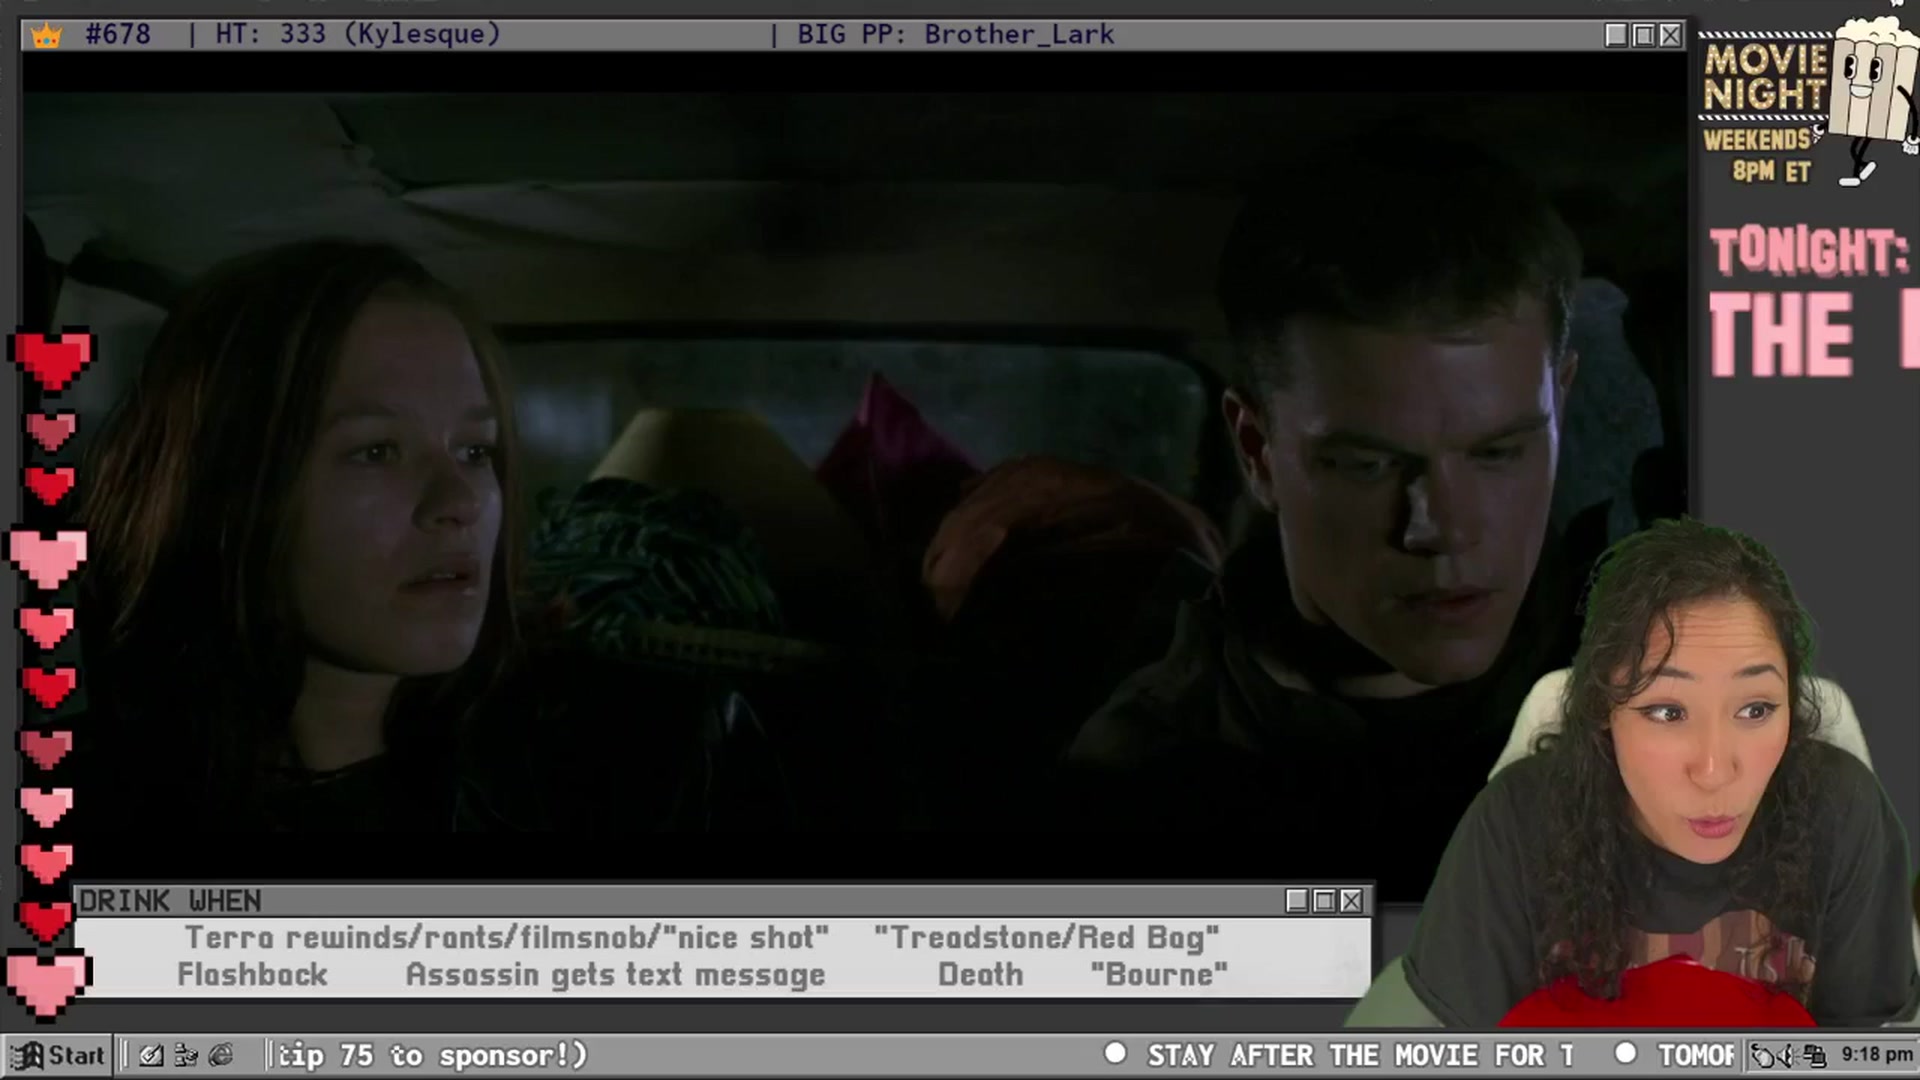
Task: Click the "WEEKENDS 8PM ET" schedule text
Action: (x=1759, y=155)
